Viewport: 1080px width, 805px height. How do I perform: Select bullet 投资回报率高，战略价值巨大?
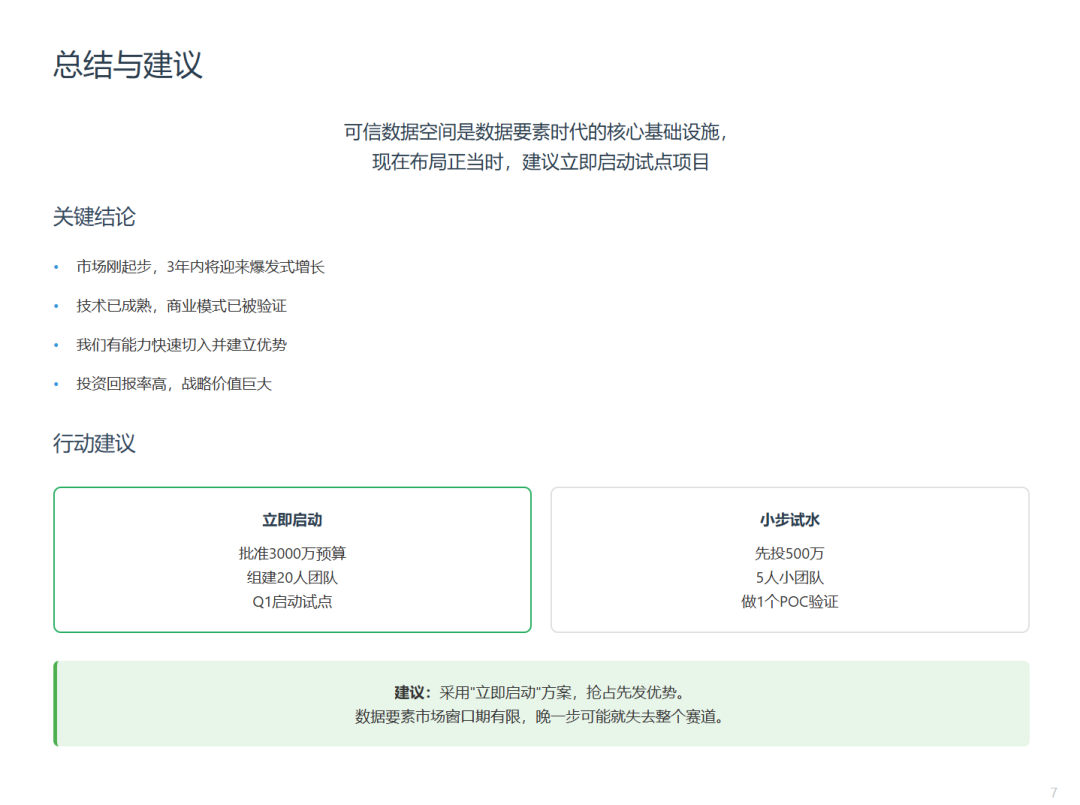[x=174, y=384]
